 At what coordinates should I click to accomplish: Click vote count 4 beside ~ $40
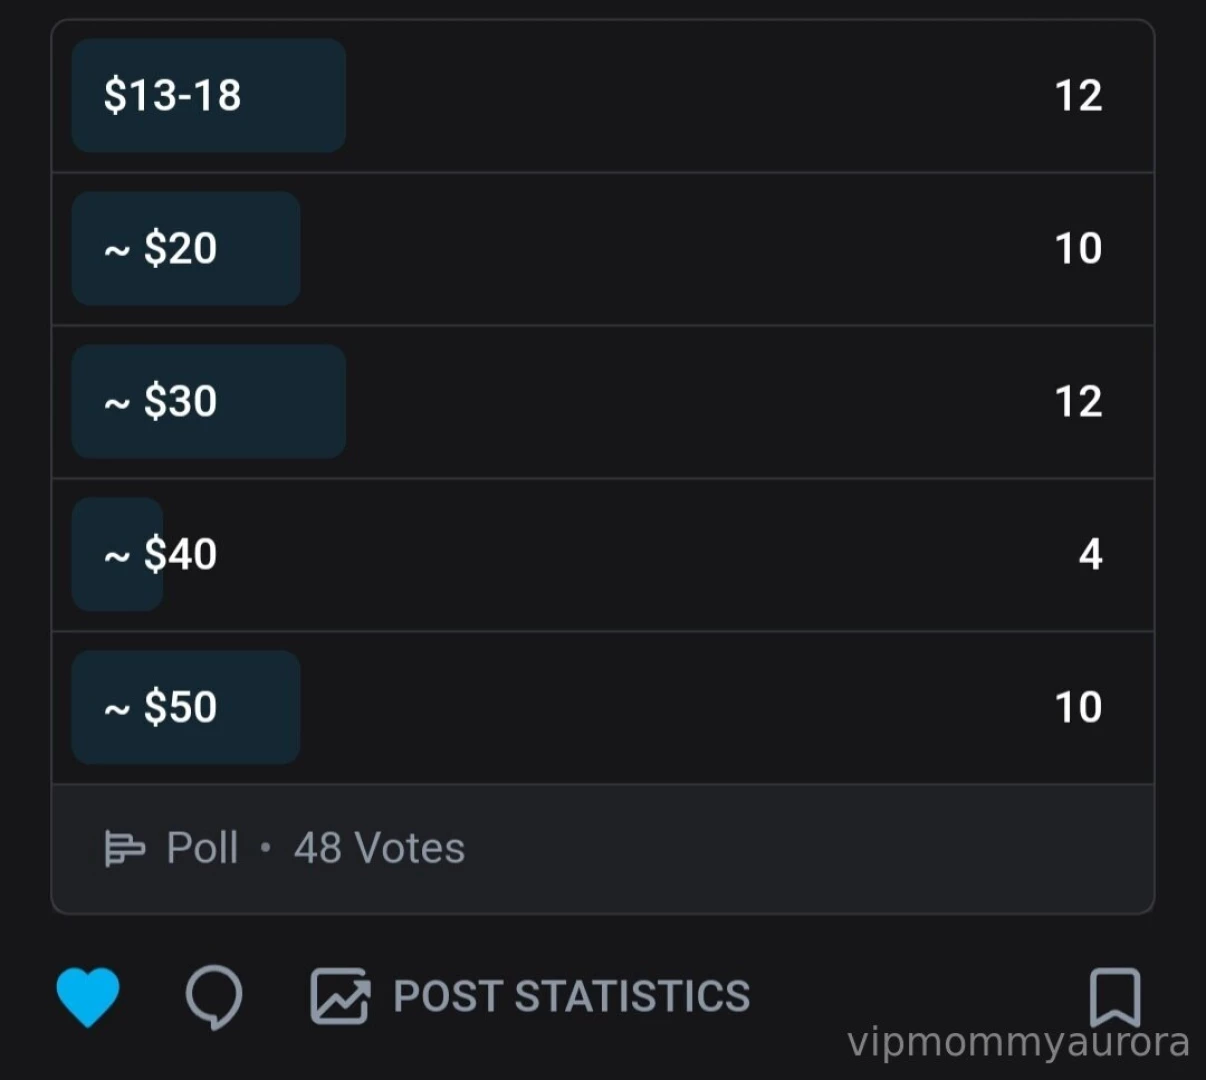(x=1090, y=555)
